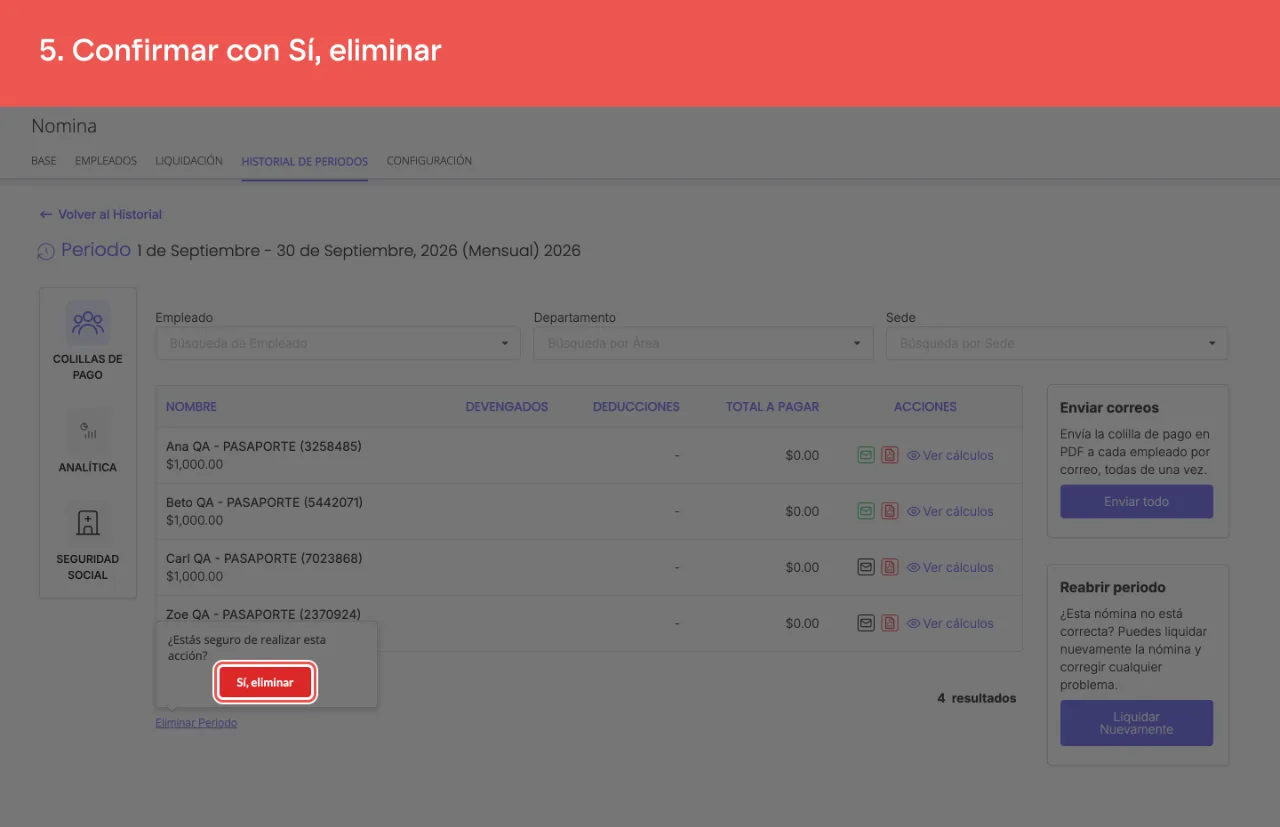The height and width of the screenshot is (827, 1280).
Task: Click the DEVENGADOS column header
Action: (507, 407)
